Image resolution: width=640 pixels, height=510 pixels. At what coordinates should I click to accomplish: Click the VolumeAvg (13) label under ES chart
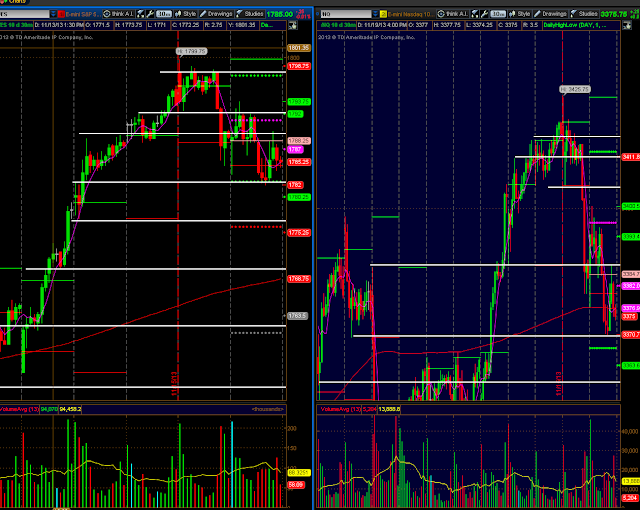coord(20,409)
